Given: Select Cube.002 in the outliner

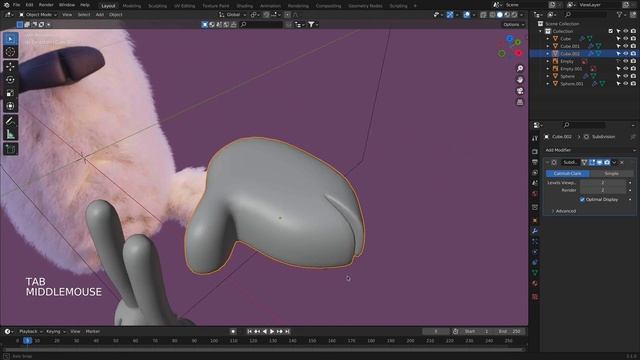Looking at the screenshot, I should [570, 53].
